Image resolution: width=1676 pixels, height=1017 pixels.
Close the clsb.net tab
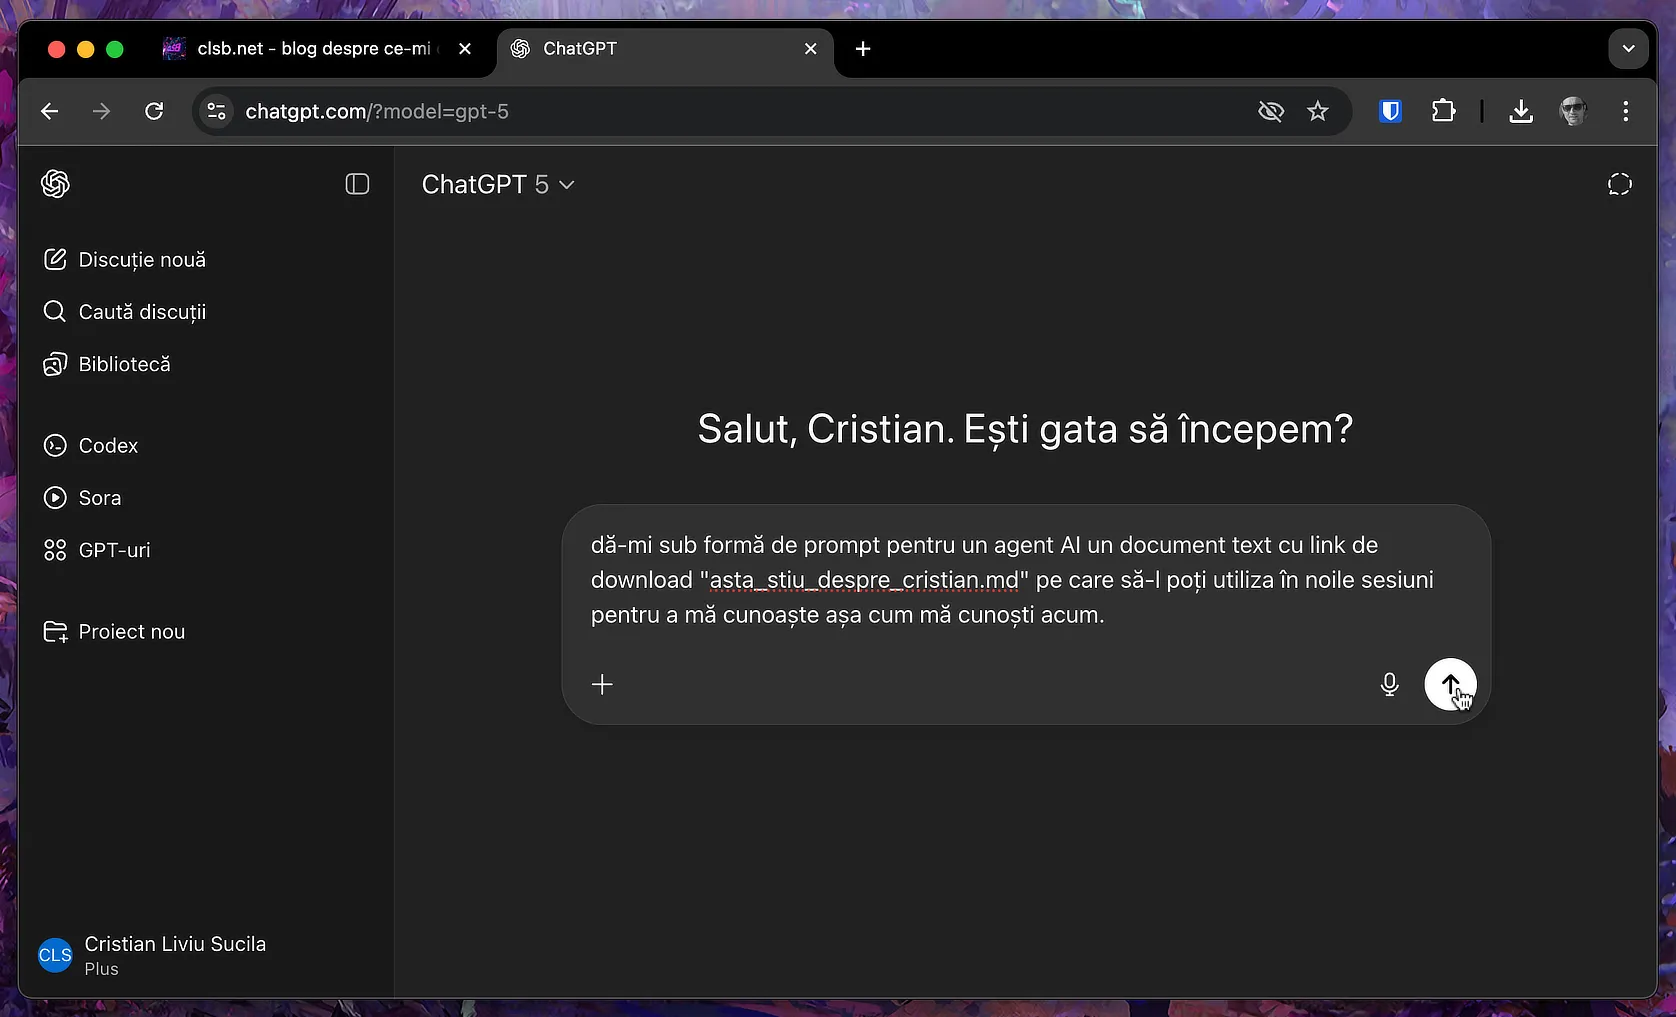point(465,49)
